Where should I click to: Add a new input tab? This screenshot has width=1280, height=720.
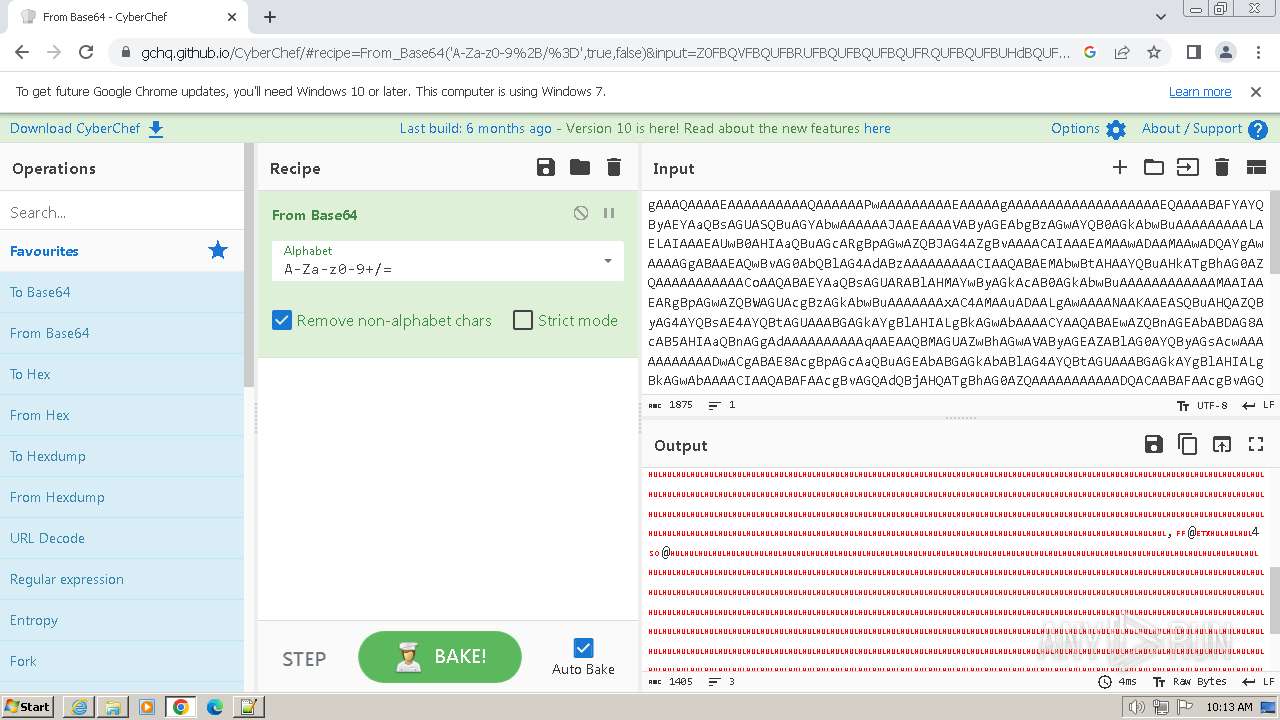1120,167
